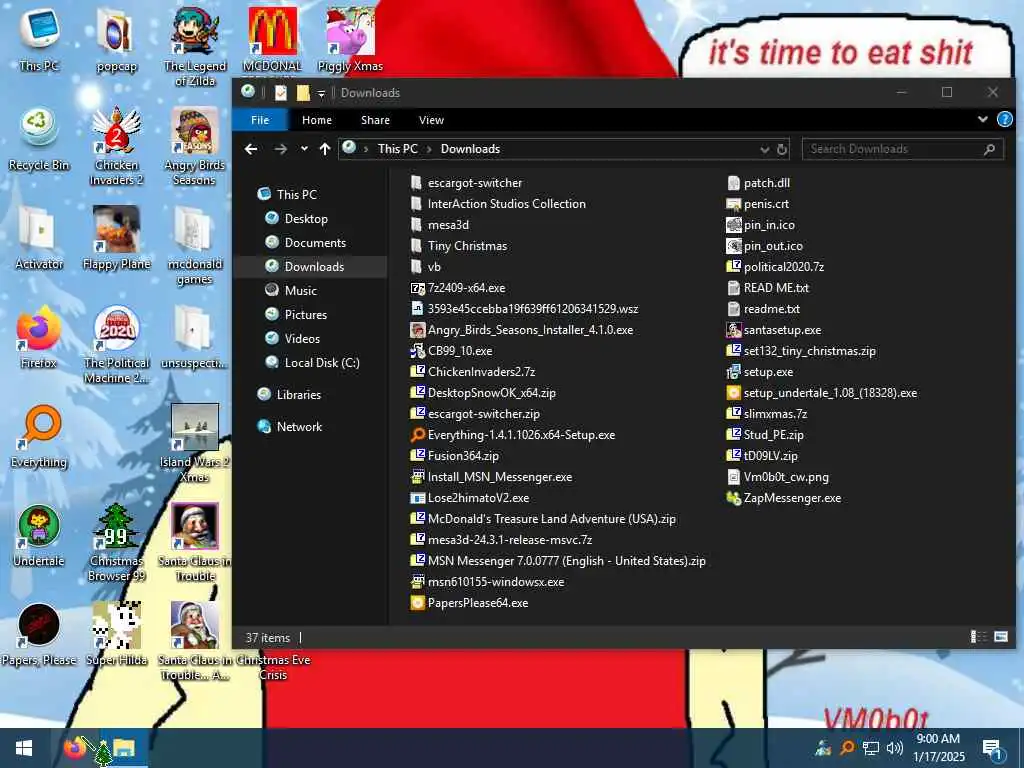Viewport: 1024px width, 768px height.
Task: Select Pictures in the navigation pane
Action: click(x=306, y=315)
